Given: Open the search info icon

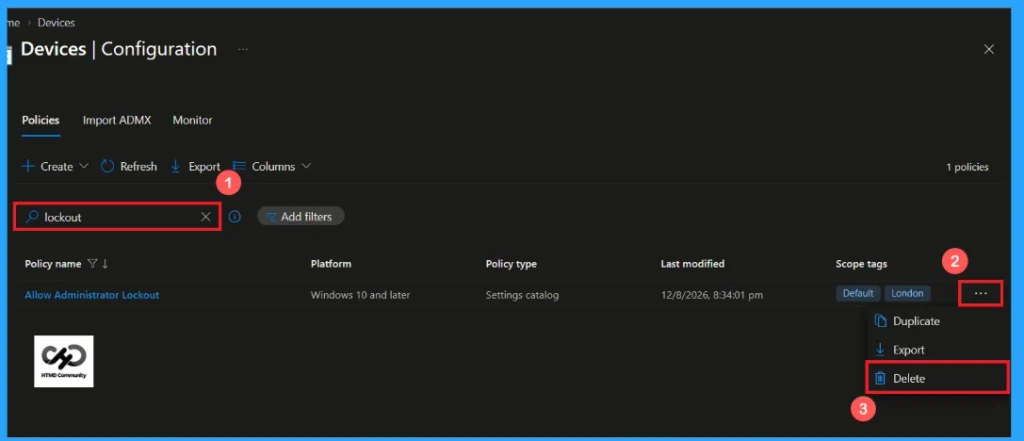Looking at the screenshot, I should tap(234, 217).
